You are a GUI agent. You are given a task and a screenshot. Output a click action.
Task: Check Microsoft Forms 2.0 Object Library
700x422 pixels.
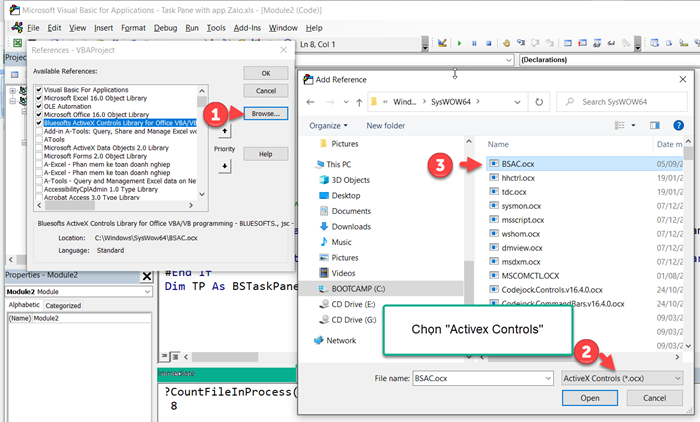click(39, 156)
